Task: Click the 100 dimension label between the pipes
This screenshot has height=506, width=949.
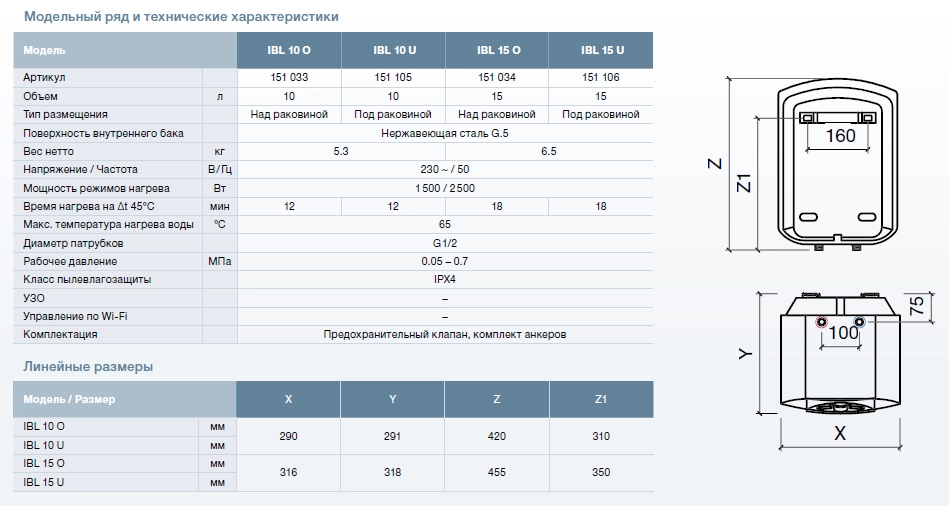Action: [x=843, y=333]
